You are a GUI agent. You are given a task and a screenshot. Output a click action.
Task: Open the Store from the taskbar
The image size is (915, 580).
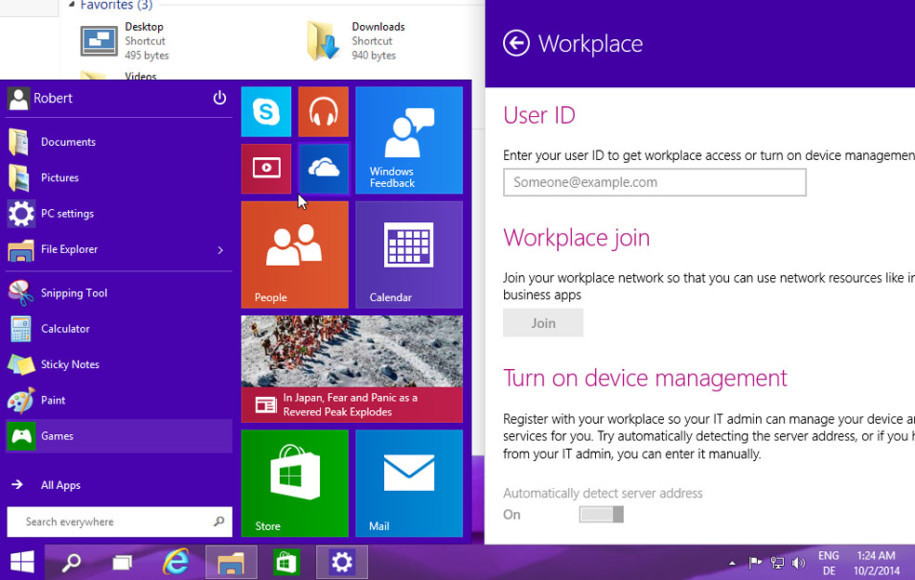click(286, 562)
